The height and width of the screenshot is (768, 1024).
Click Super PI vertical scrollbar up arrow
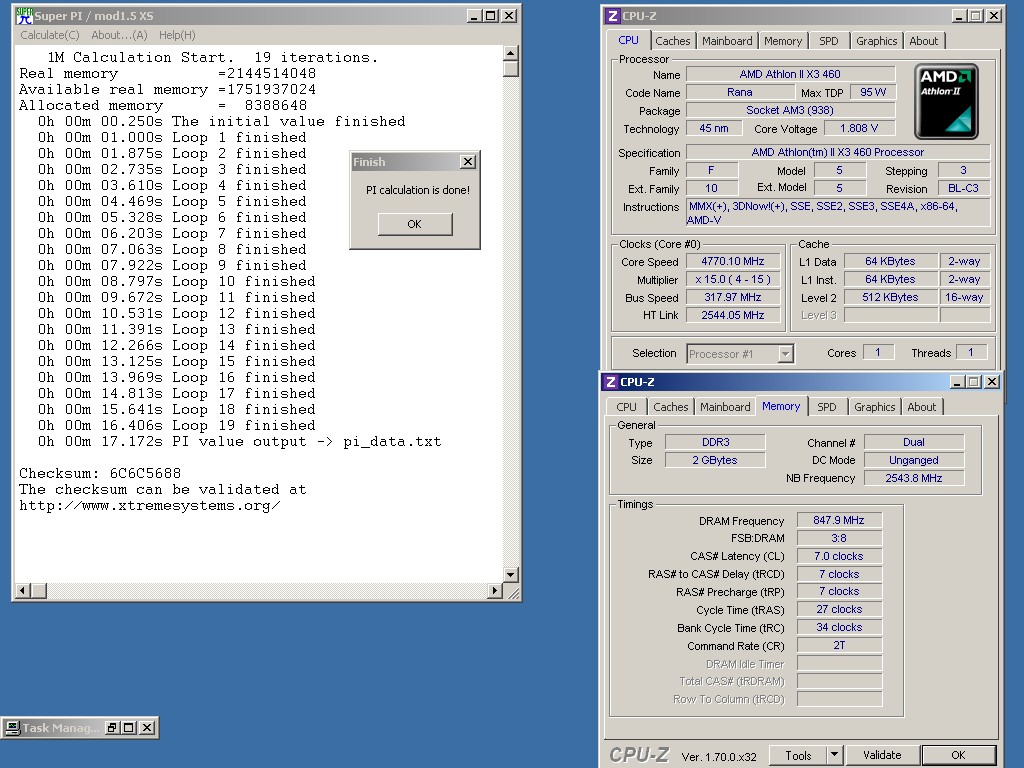click(x=511, y=53)
